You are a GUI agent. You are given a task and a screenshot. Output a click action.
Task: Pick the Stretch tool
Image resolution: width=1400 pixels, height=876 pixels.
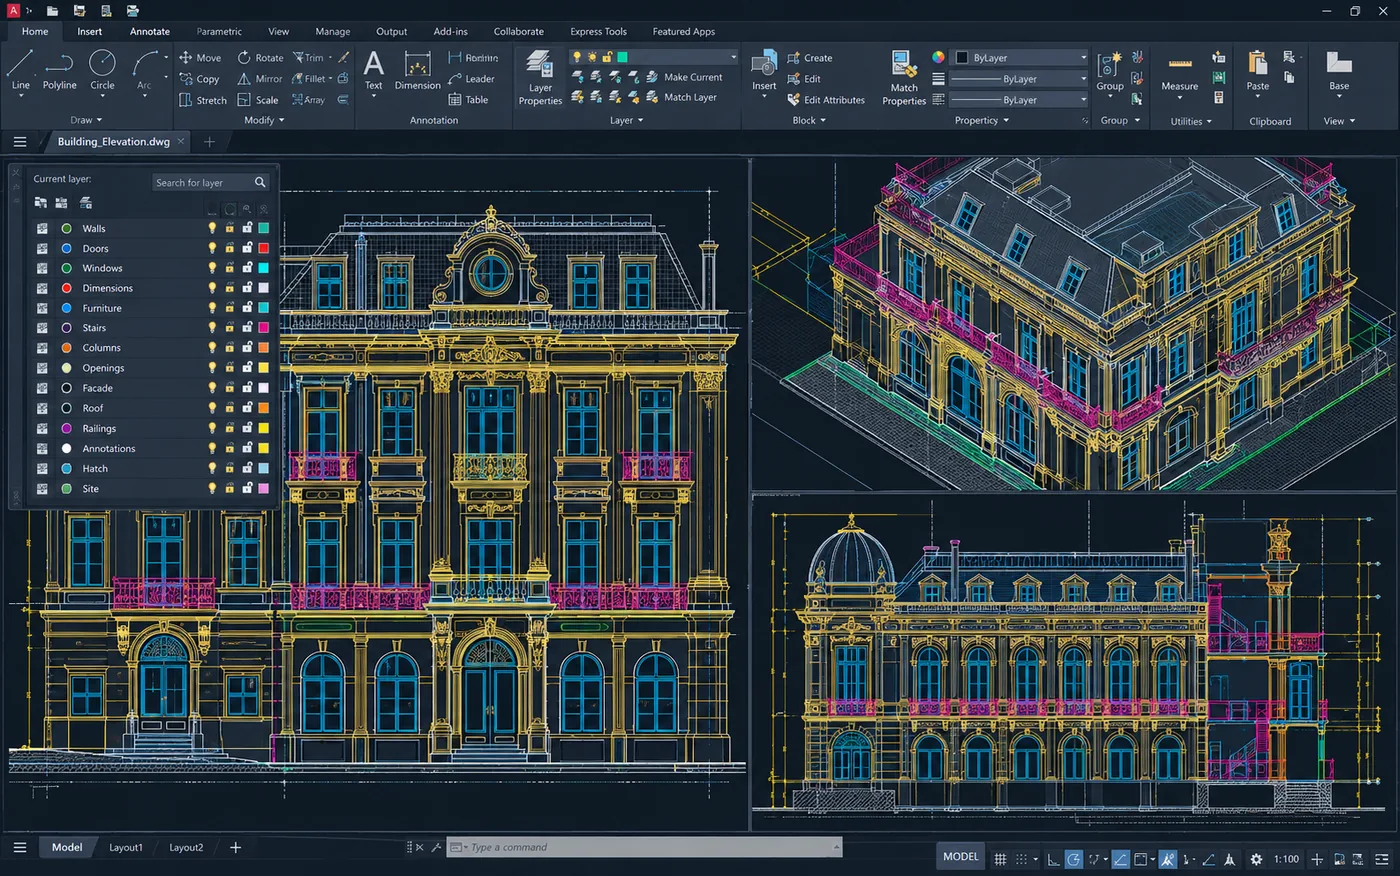coord(203,100)
